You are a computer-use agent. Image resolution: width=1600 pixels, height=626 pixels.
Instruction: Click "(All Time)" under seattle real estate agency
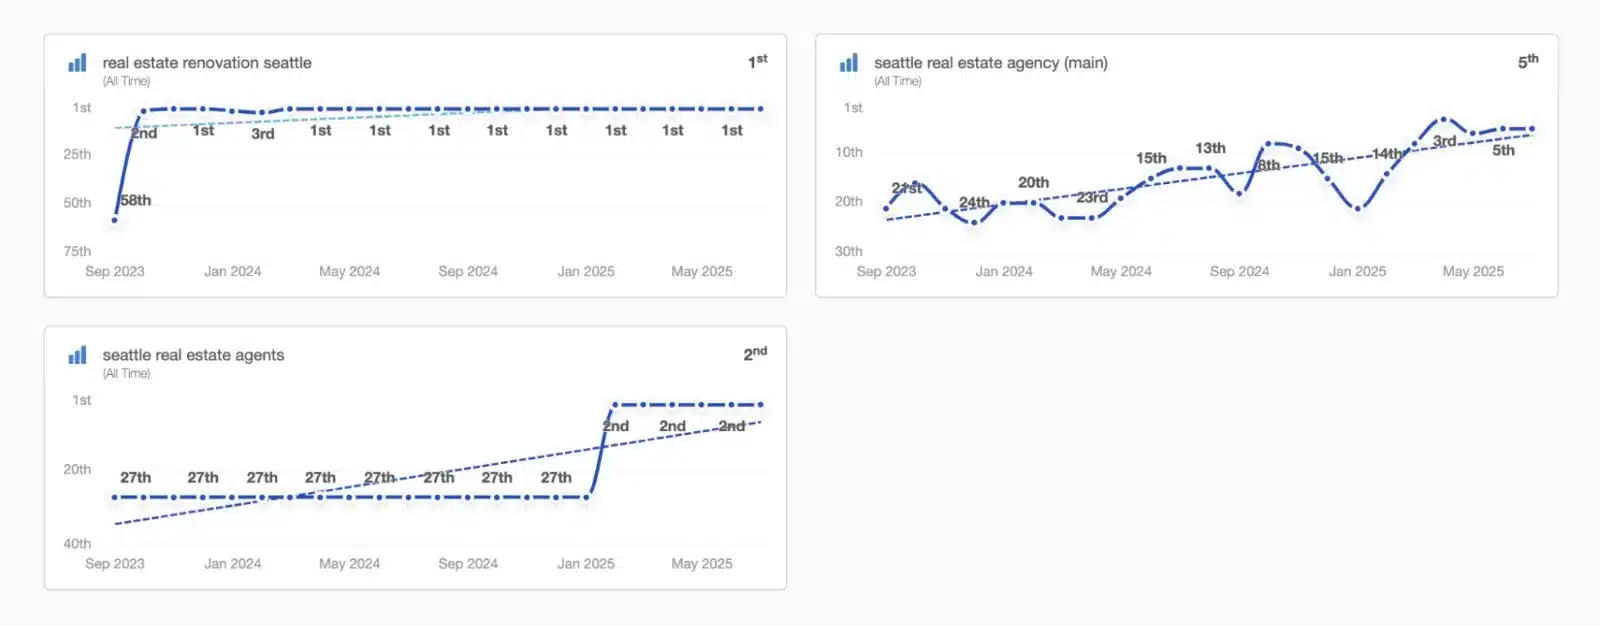click(898, 81)
